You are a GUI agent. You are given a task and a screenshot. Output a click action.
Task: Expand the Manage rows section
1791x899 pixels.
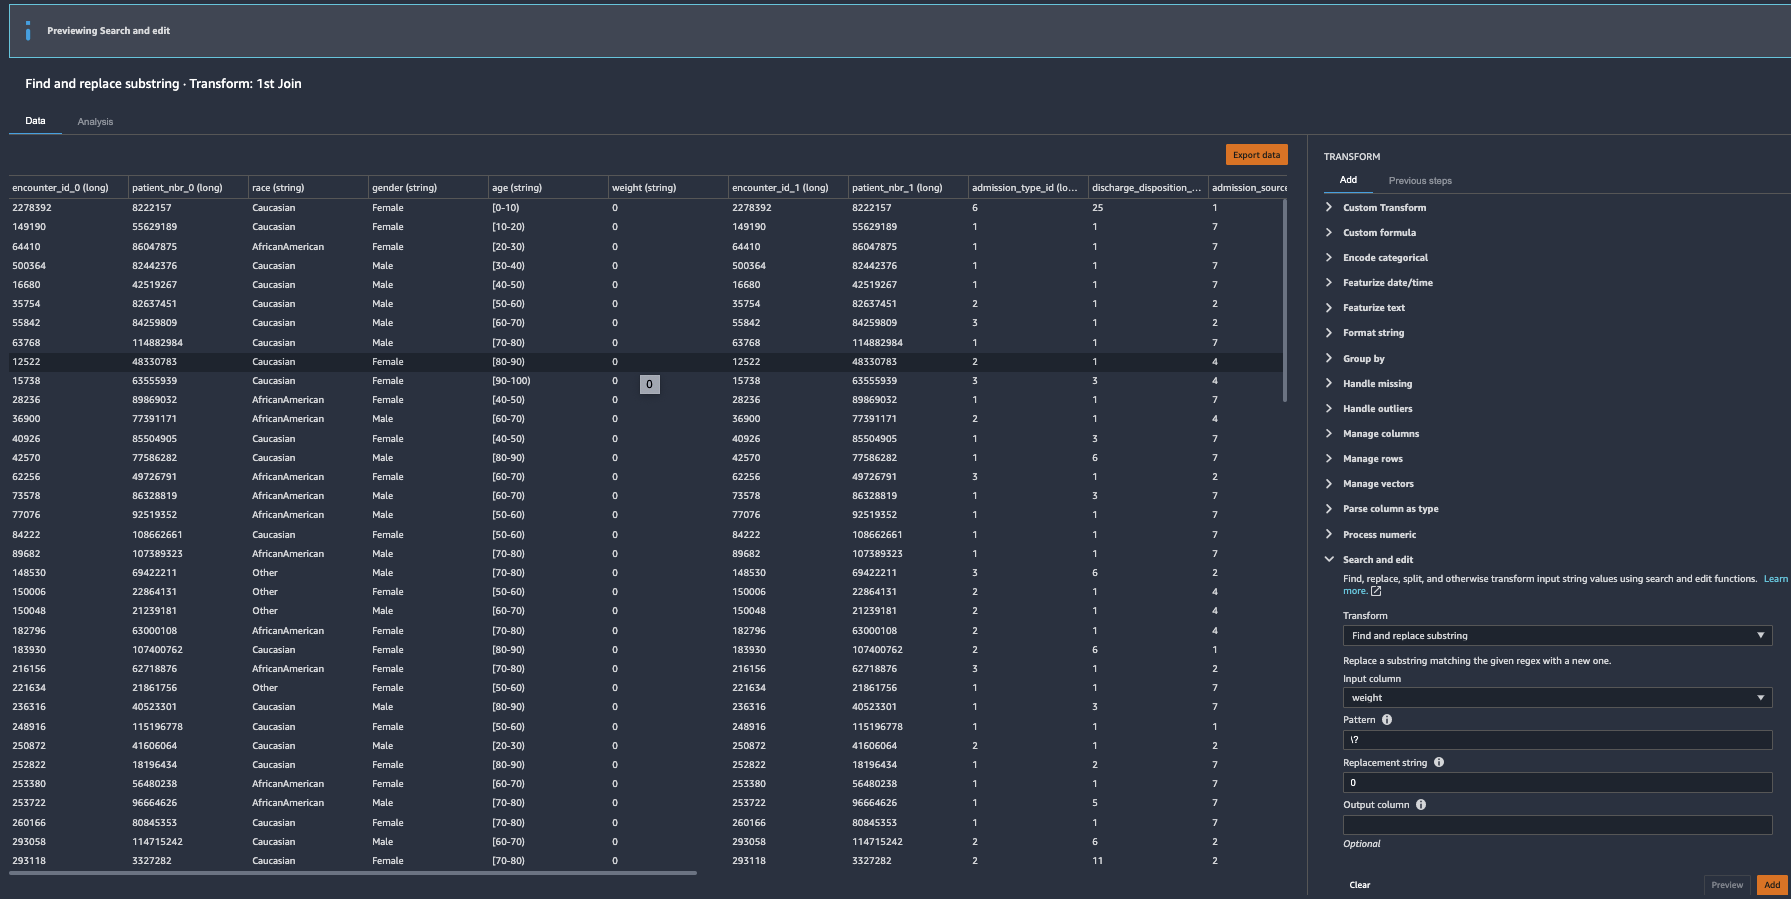point(1372,458)
